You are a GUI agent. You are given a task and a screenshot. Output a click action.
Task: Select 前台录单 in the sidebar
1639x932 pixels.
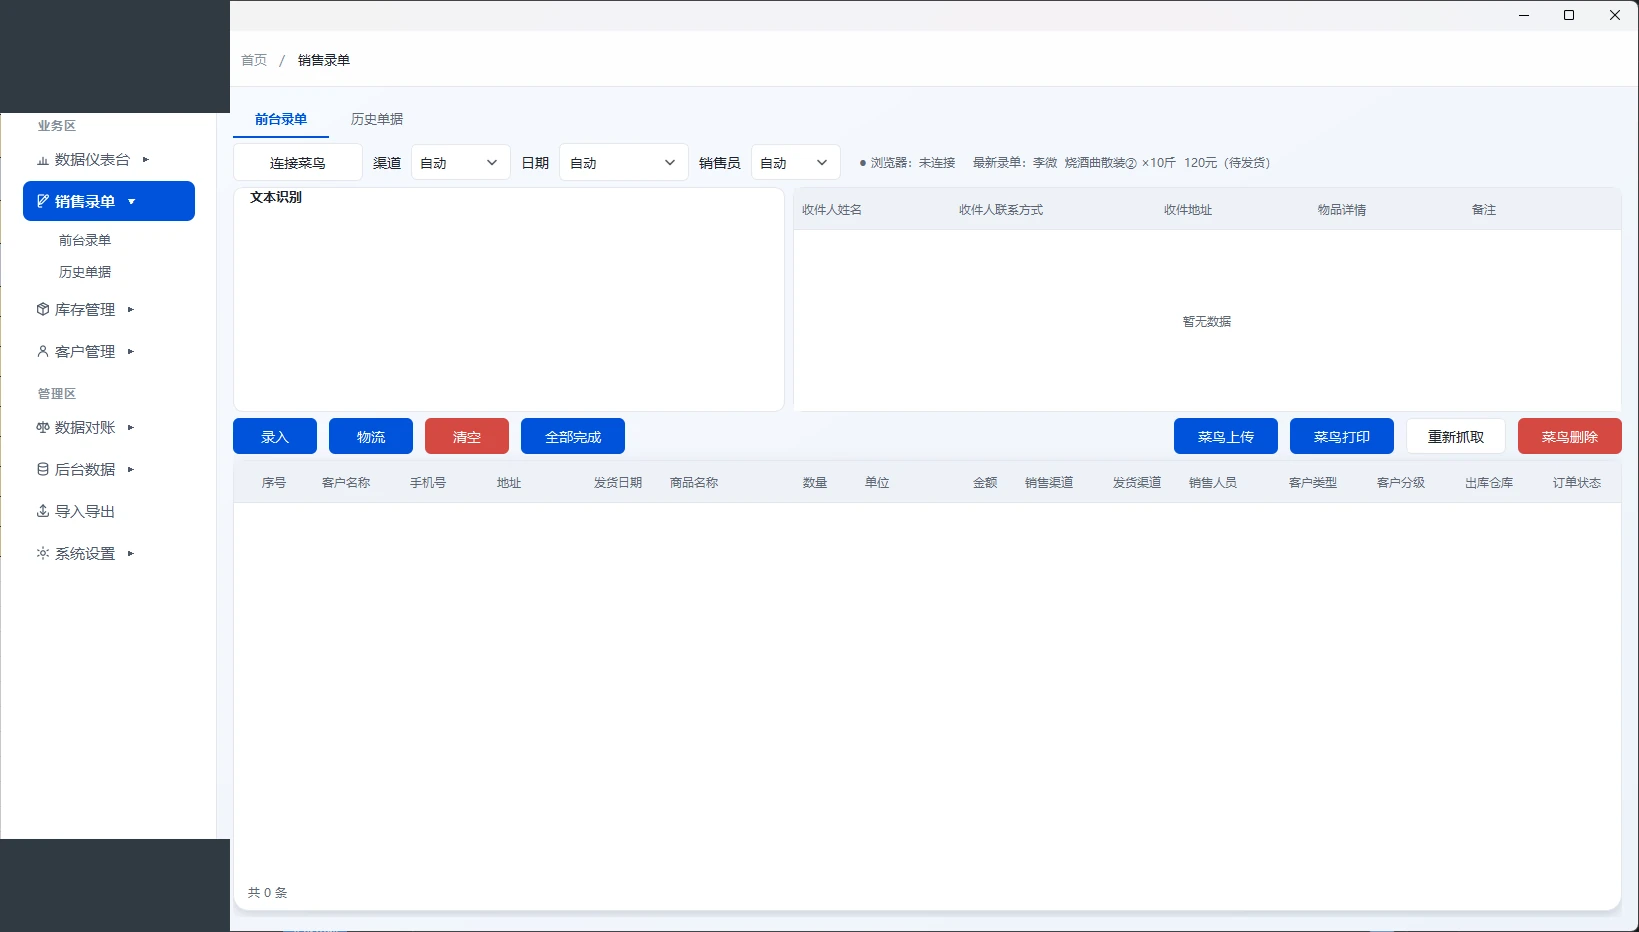85,240
